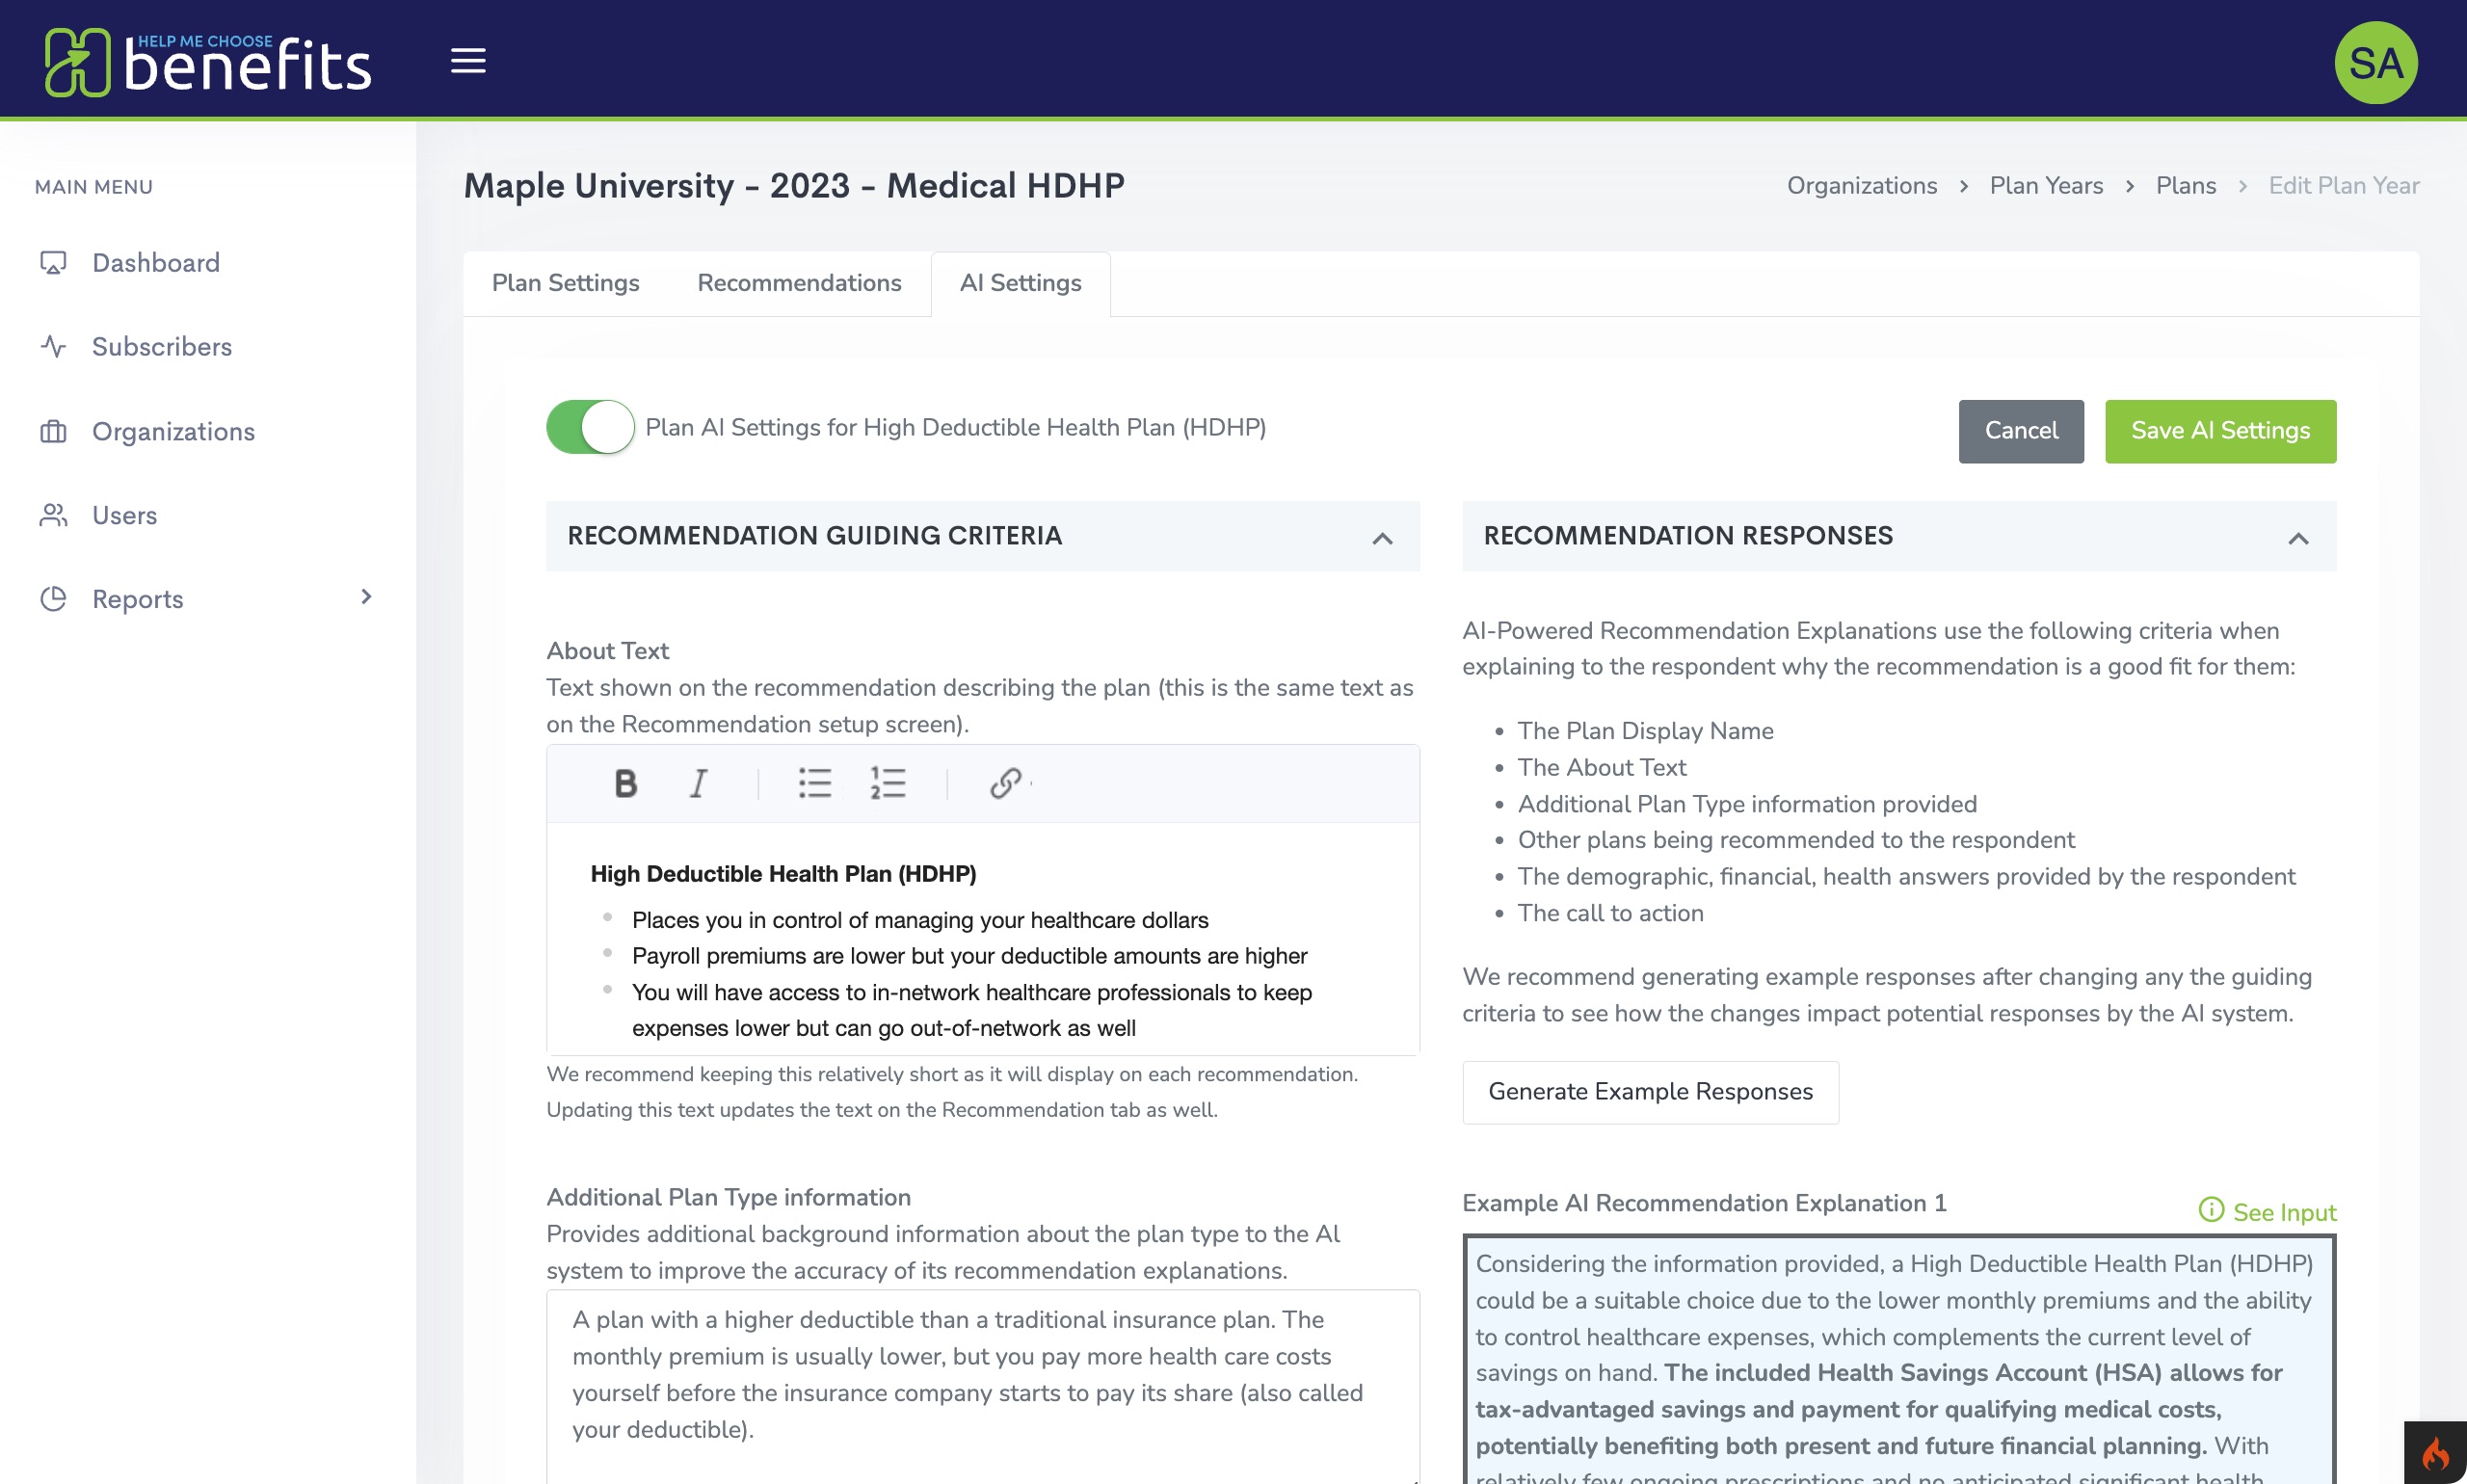This screenshot has height=1484, width=2467.
Task: Click 'The call to action' bullet
Action: coord(1610,913)
